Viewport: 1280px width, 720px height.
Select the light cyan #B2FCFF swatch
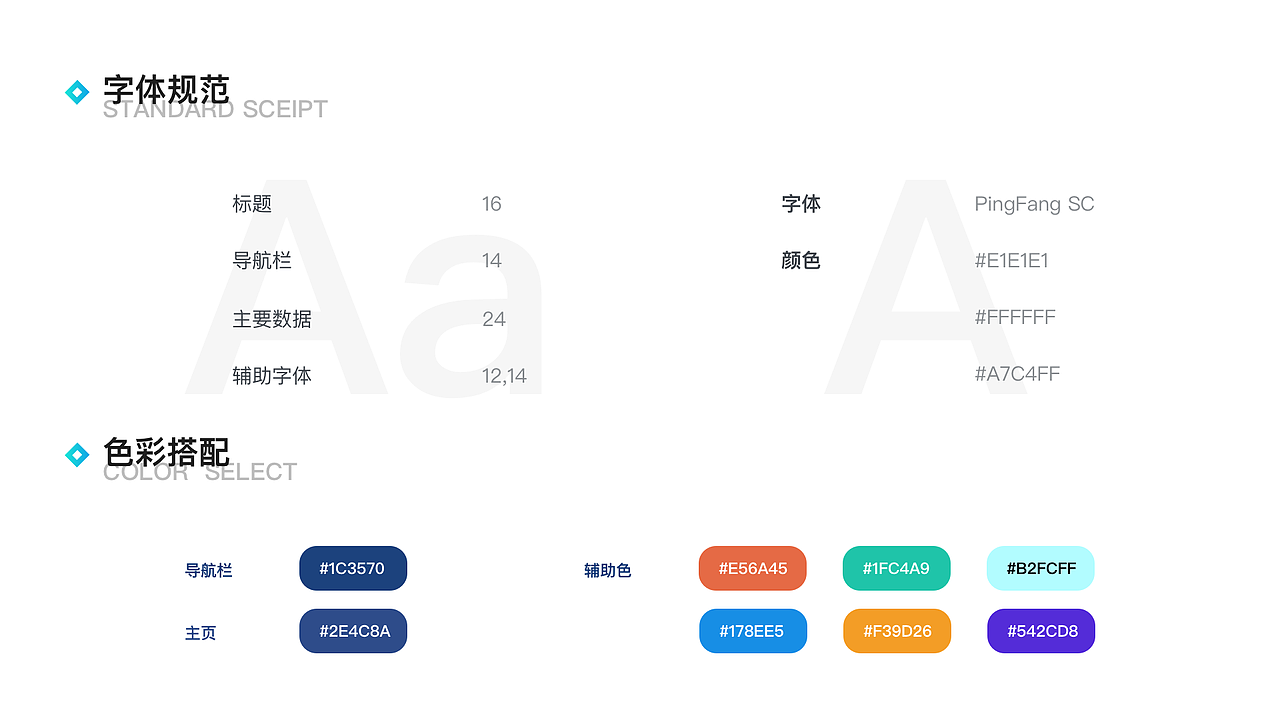pyautogui.click(x=1041, y=568)
